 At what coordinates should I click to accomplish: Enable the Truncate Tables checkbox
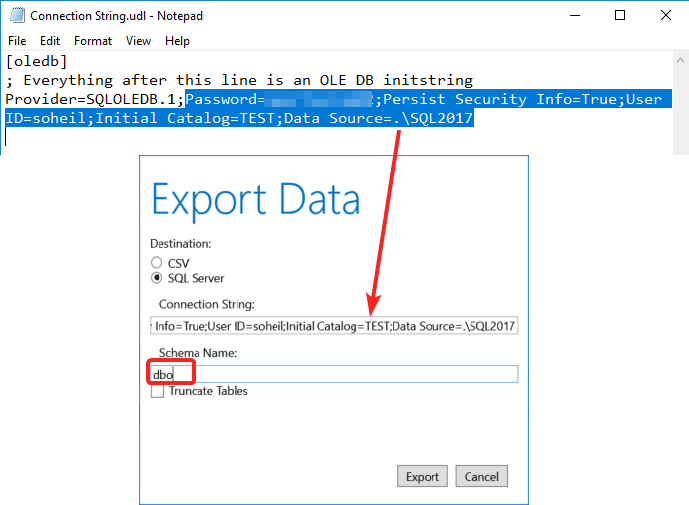[x=157, y=391]
